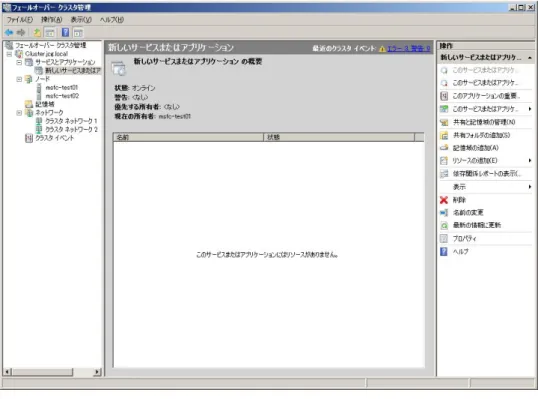Image resolution: width=538 pixels, height=399 pixels.
Task: Click the 状態: オンライン status text
Action: [135, 88]
